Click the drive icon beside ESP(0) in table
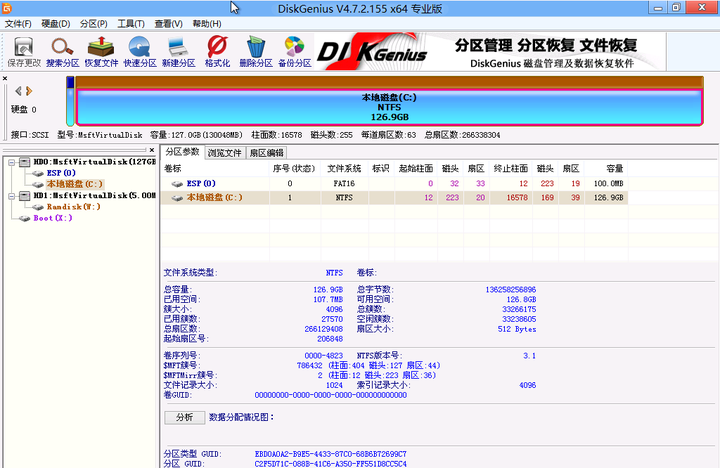 coord(177,184)
